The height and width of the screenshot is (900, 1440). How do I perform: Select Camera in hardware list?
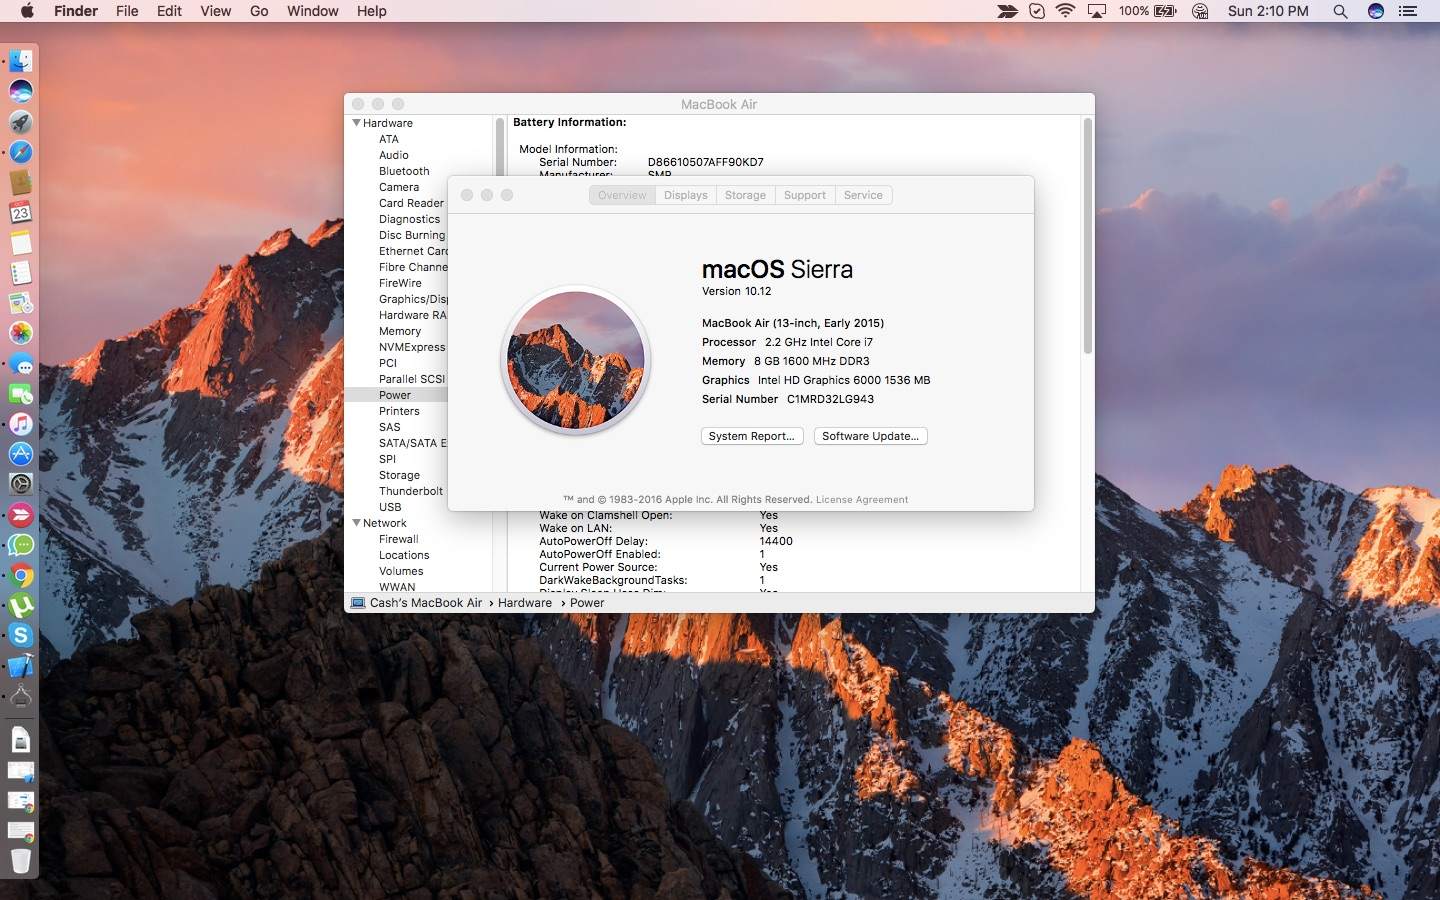(x=399, y=187)
